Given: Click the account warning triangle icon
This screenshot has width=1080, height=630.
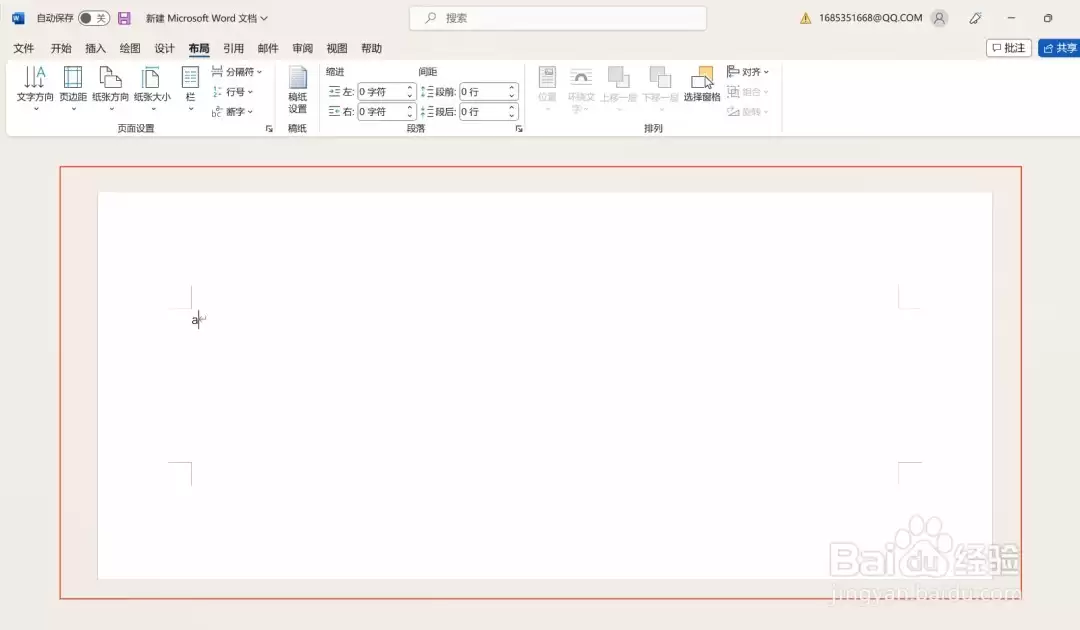Looking at the screenshot, I should (805, 18).
